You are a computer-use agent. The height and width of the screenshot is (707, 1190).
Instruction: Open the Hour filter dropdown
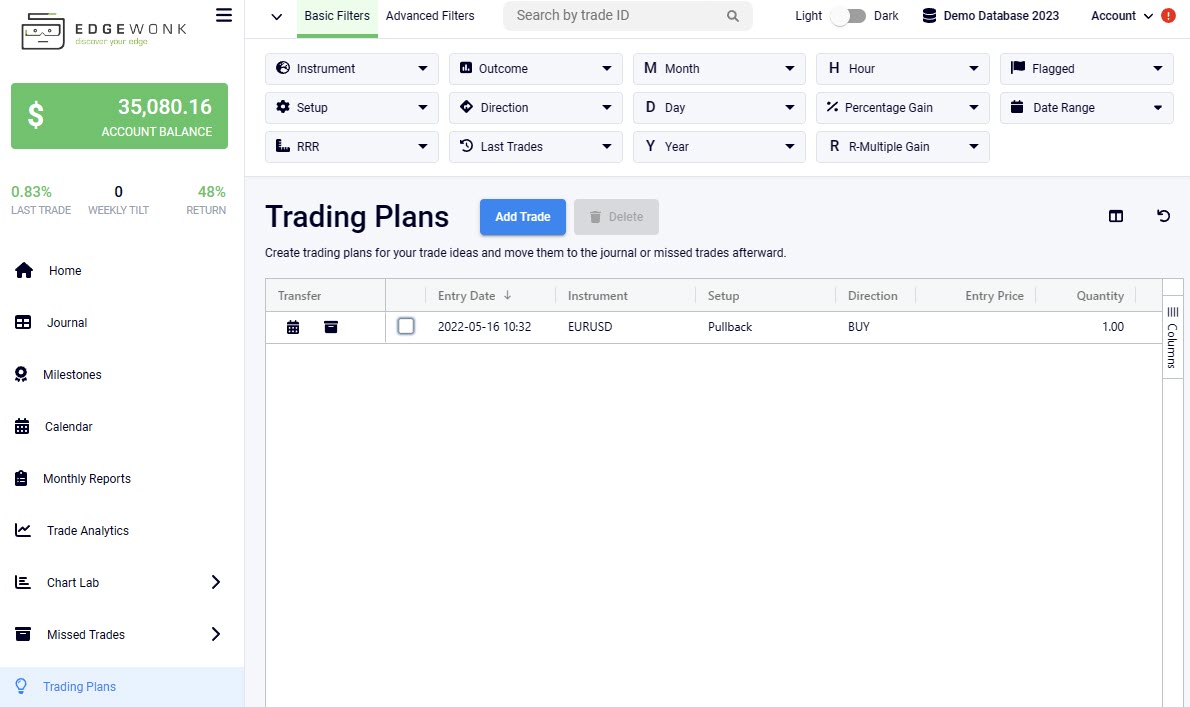point(902,68)
